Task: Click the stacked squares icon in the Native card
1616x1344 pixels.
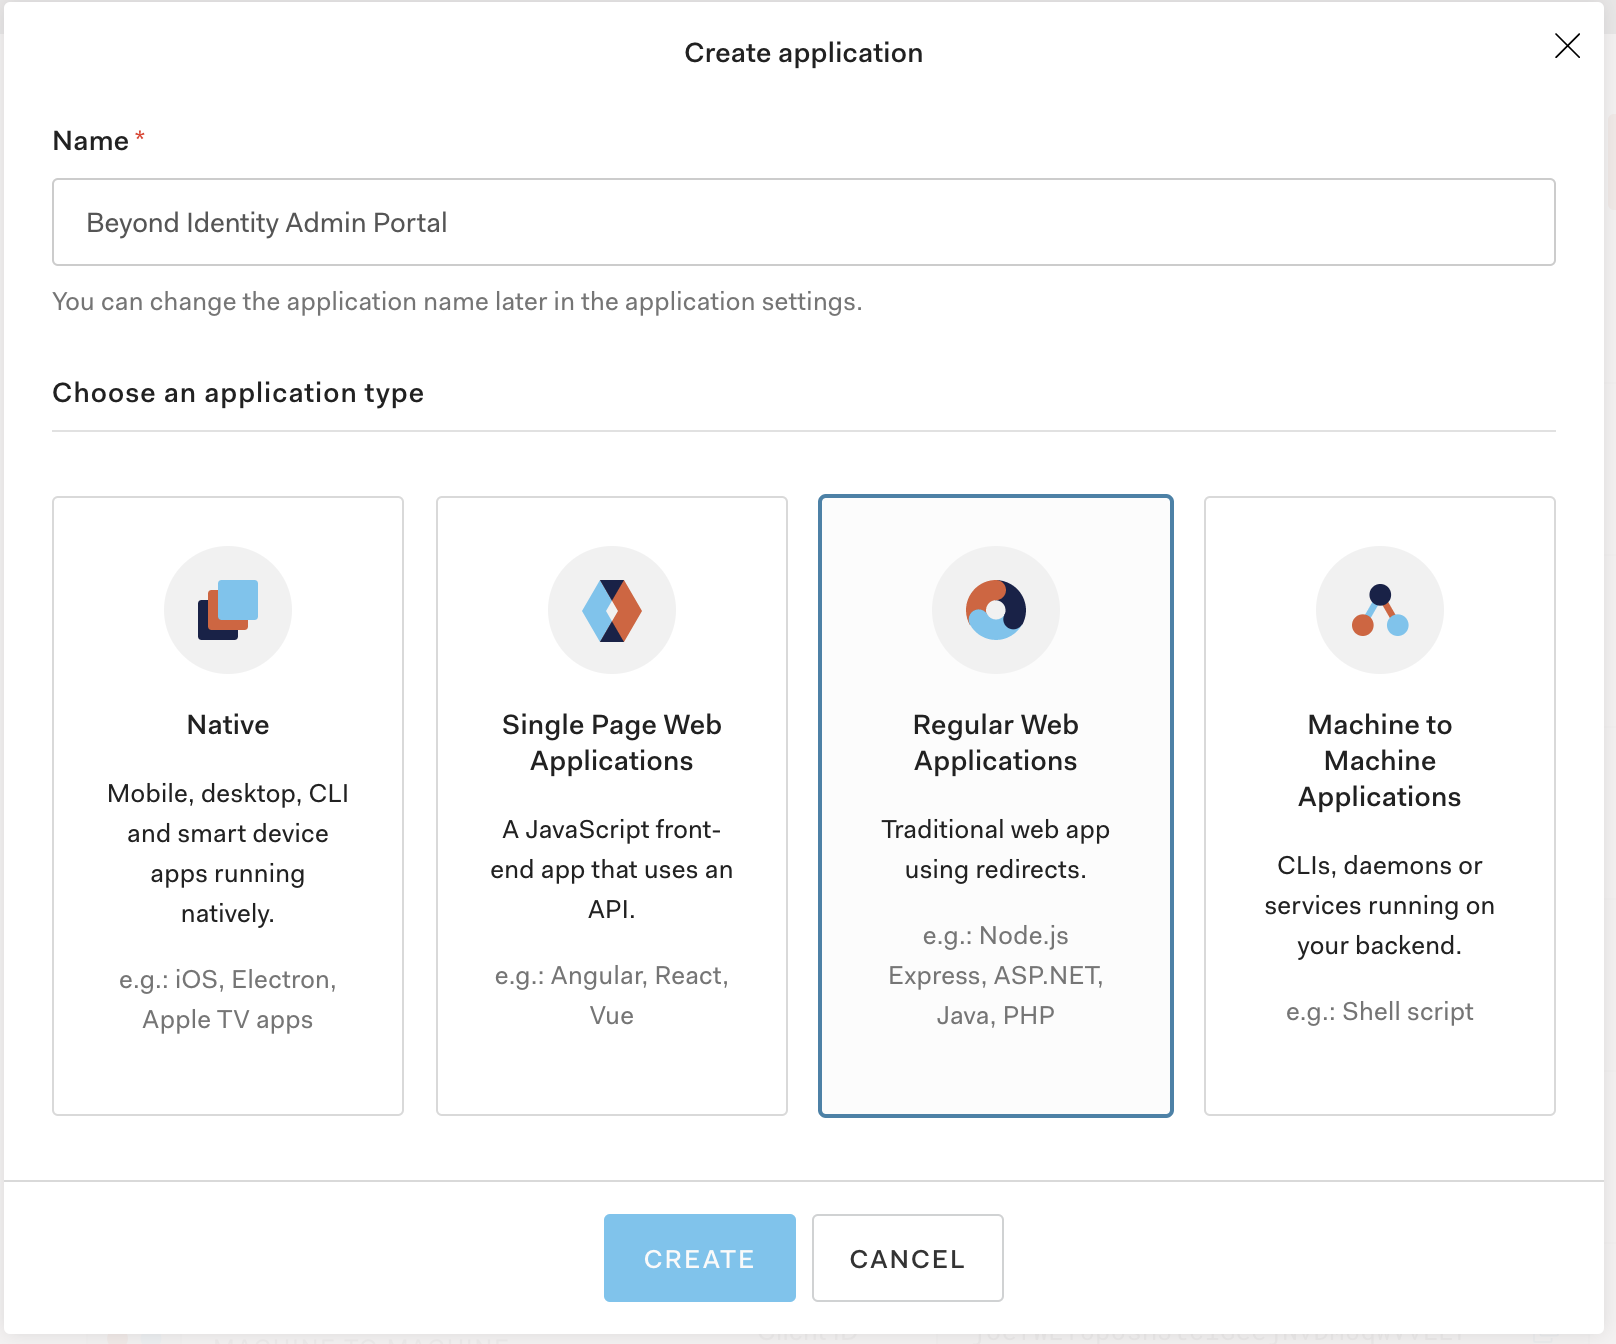Action: click(x=228, y=610)
